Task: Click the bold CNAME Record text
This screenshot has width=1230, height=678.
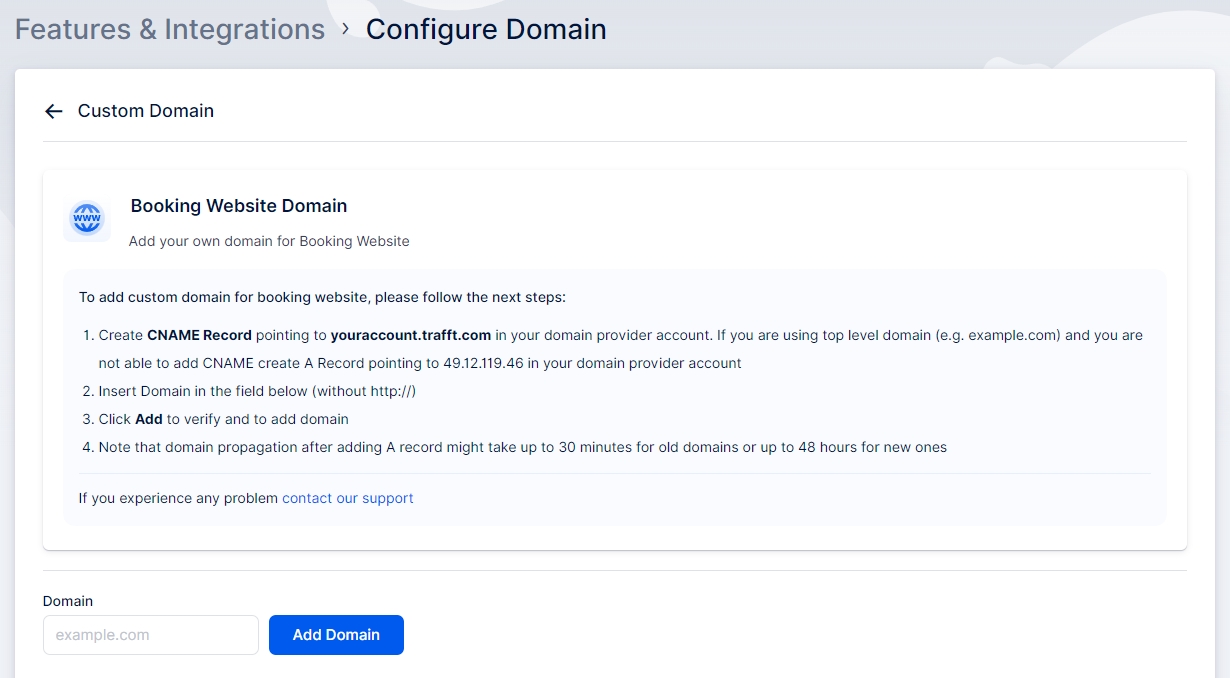Action: pos(199,335)
